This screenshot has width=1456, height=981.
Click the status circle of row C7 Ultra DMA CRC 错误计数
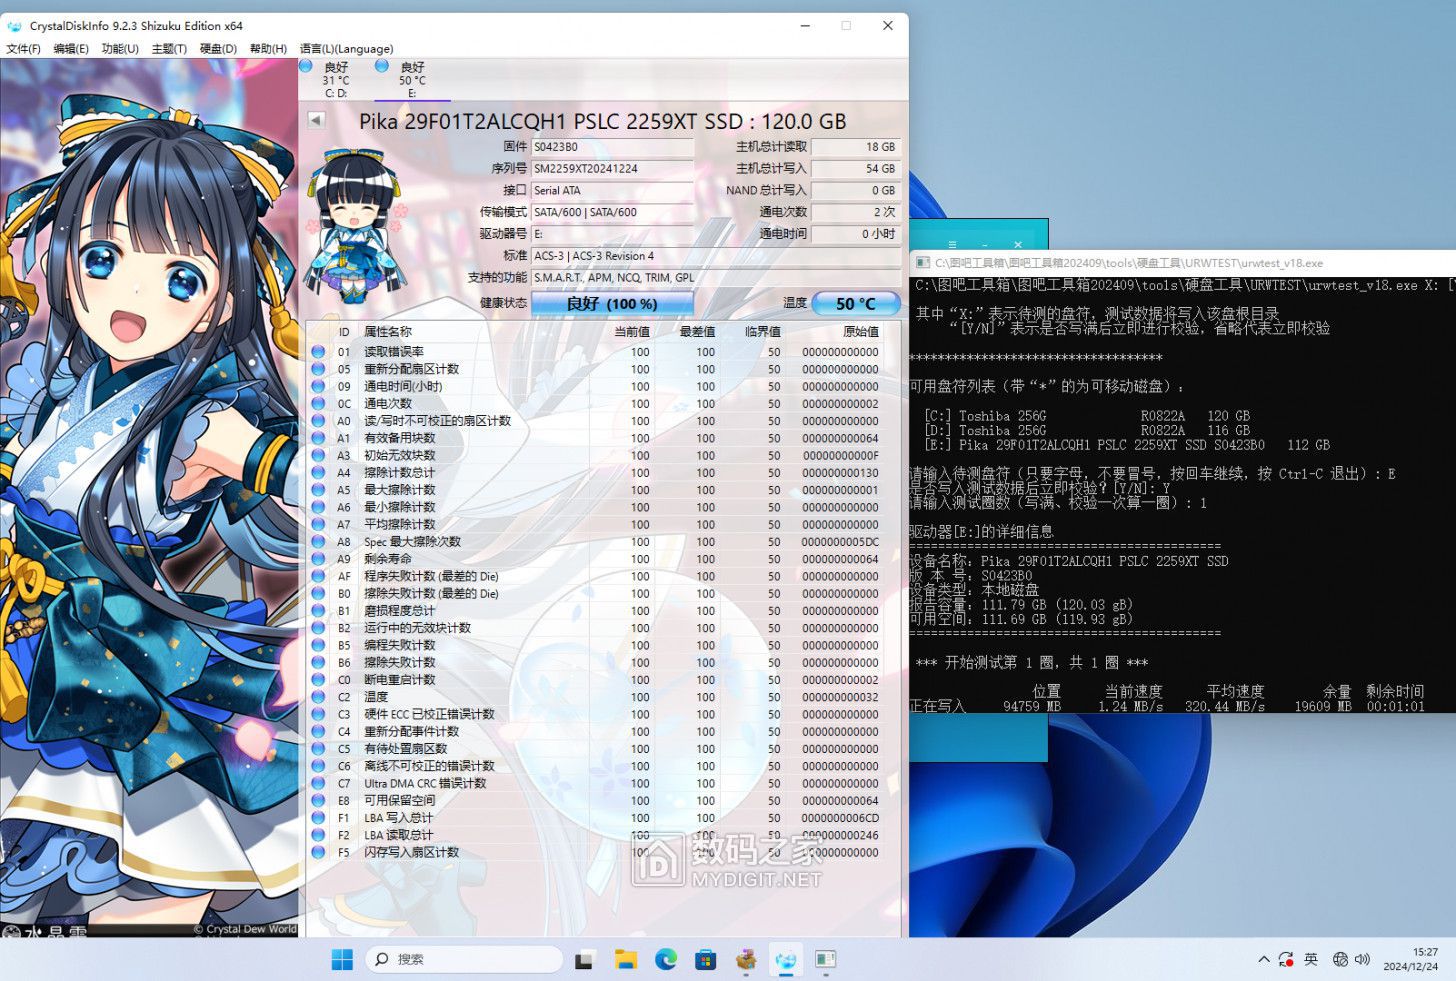coord(318,783)
